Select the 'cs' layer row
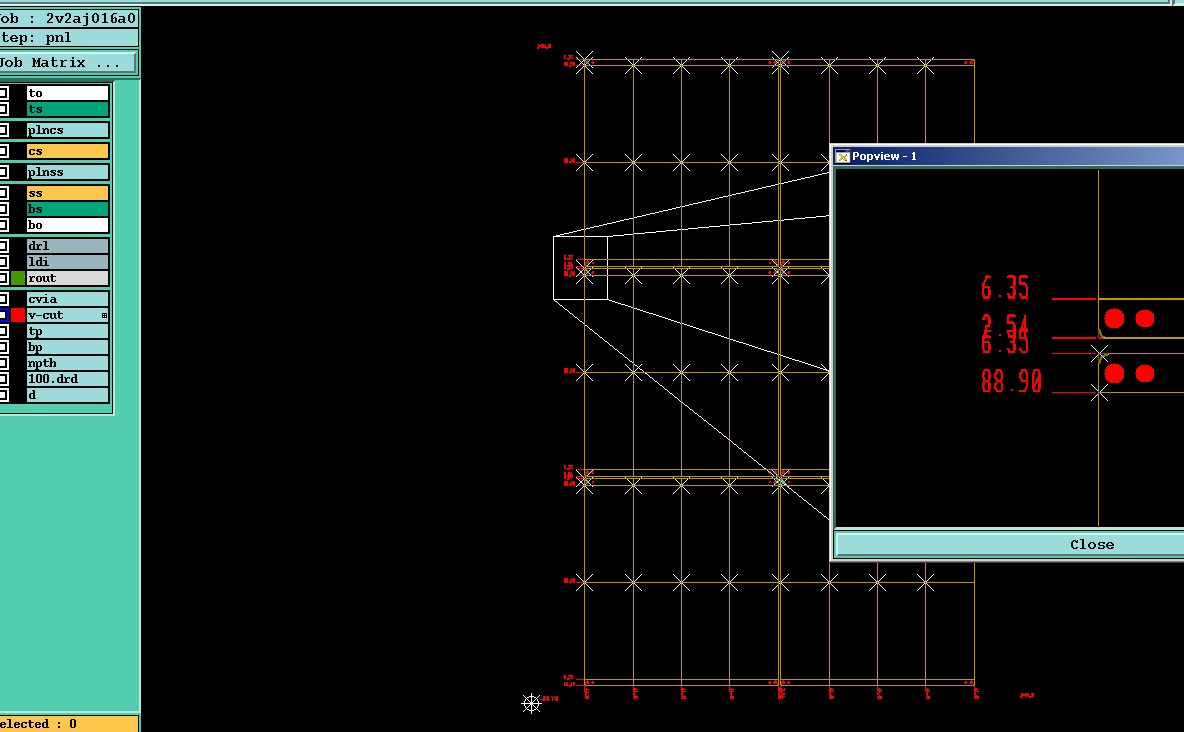The height and width of the screenshot is (732, 1184). [x=67, y=151]
